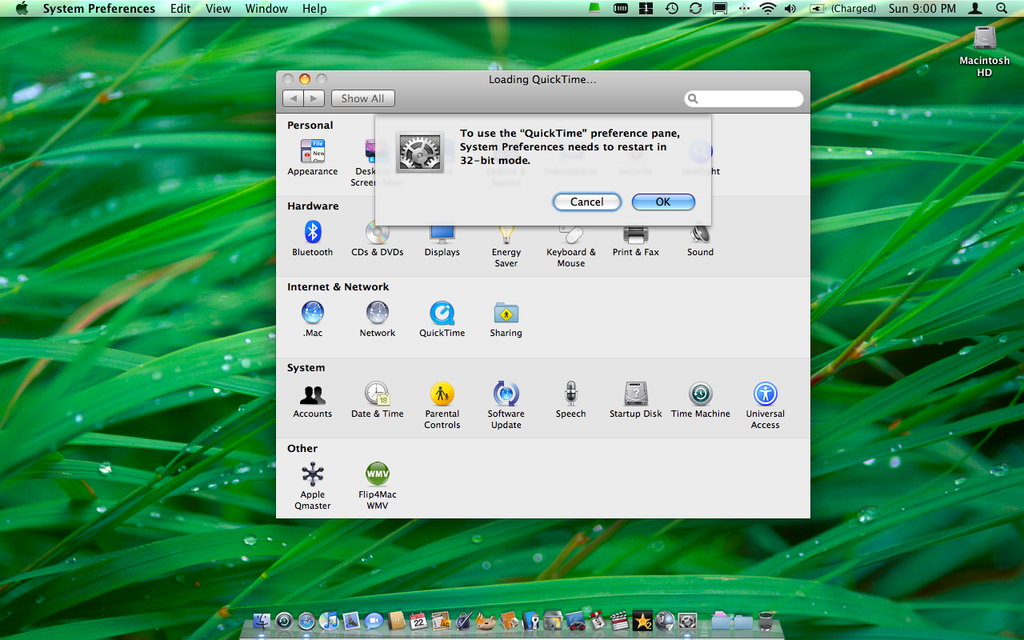Open Universal Access preferences
This screenshot has width=1024, height=640.
tap(765, 406)
